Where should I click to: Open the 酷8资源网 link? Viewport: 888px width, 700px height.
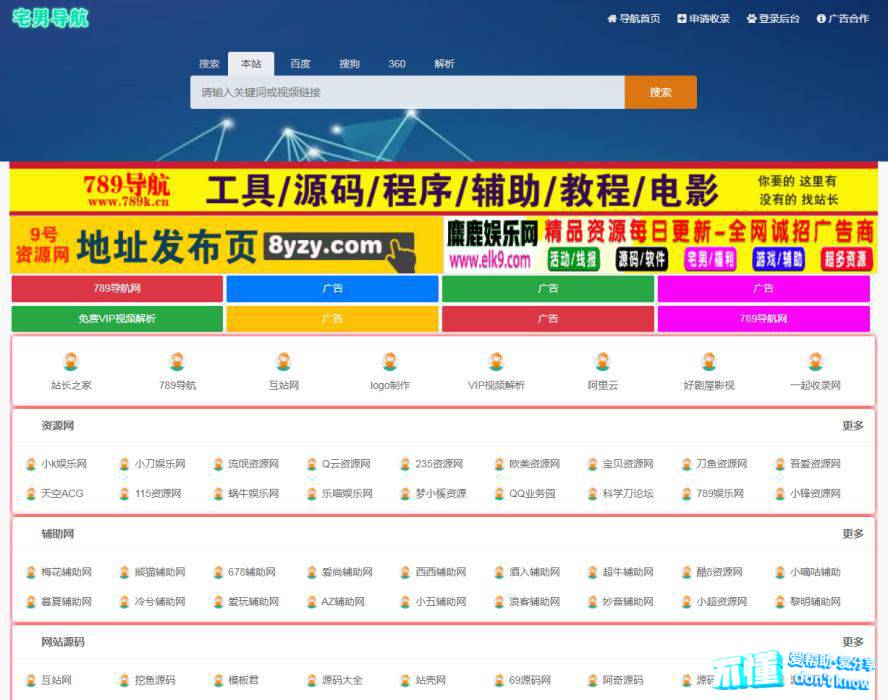point(719,572)
